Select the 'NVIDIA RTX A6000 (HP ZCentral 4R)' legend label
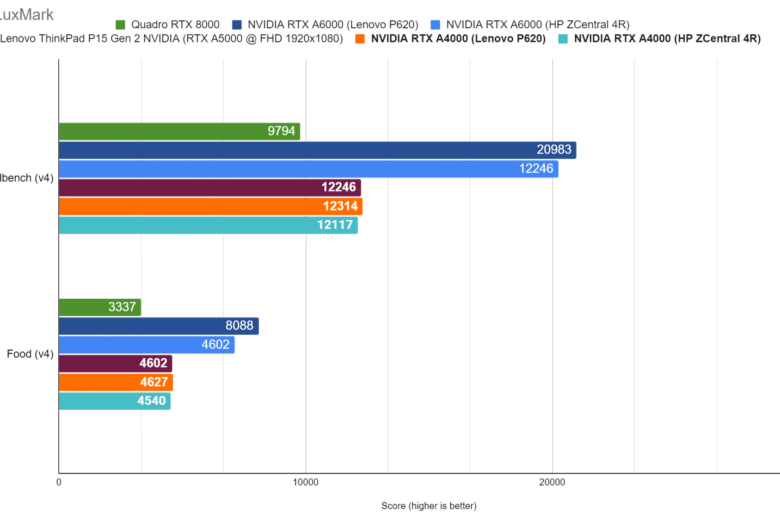 (x=538, y=25)
